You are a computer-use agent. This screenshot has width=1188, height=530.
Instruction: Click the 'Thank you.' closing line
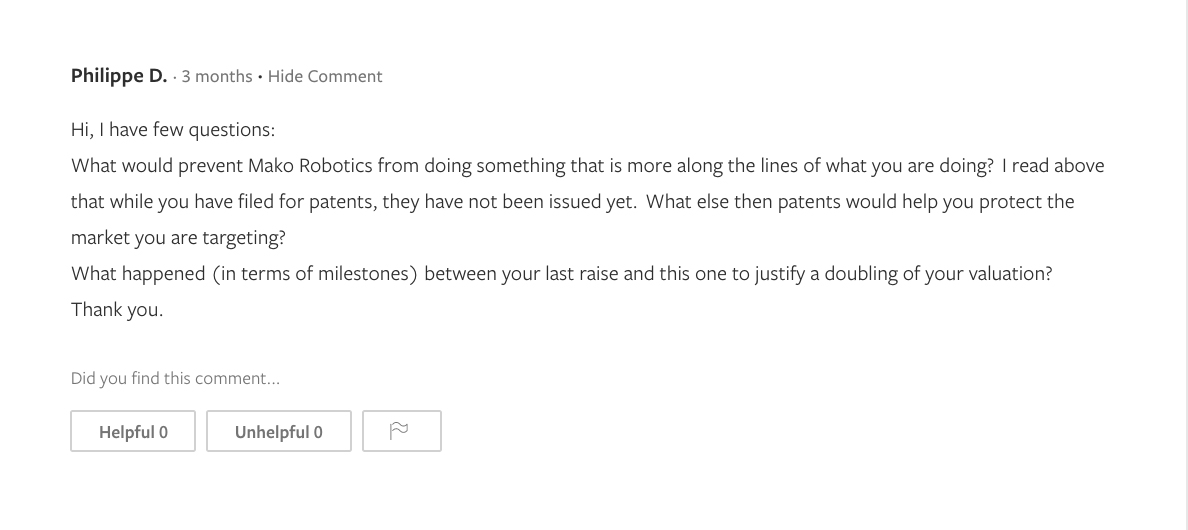pyautogui.click(x=117, y=310)
